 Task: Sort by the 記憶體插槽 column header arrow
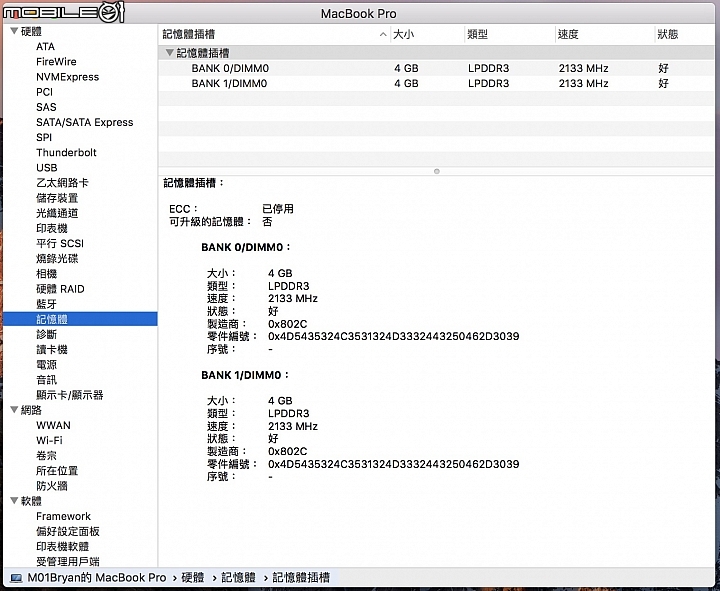point(383,34)
